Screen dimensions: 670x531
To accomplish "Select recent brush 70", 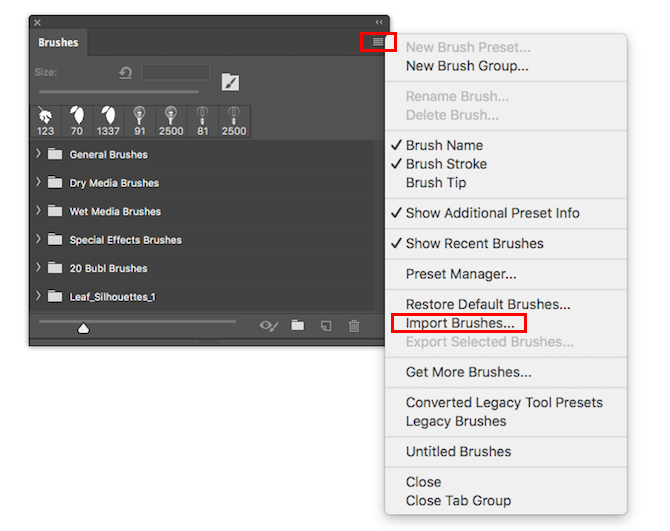I will tap(77, 122).
